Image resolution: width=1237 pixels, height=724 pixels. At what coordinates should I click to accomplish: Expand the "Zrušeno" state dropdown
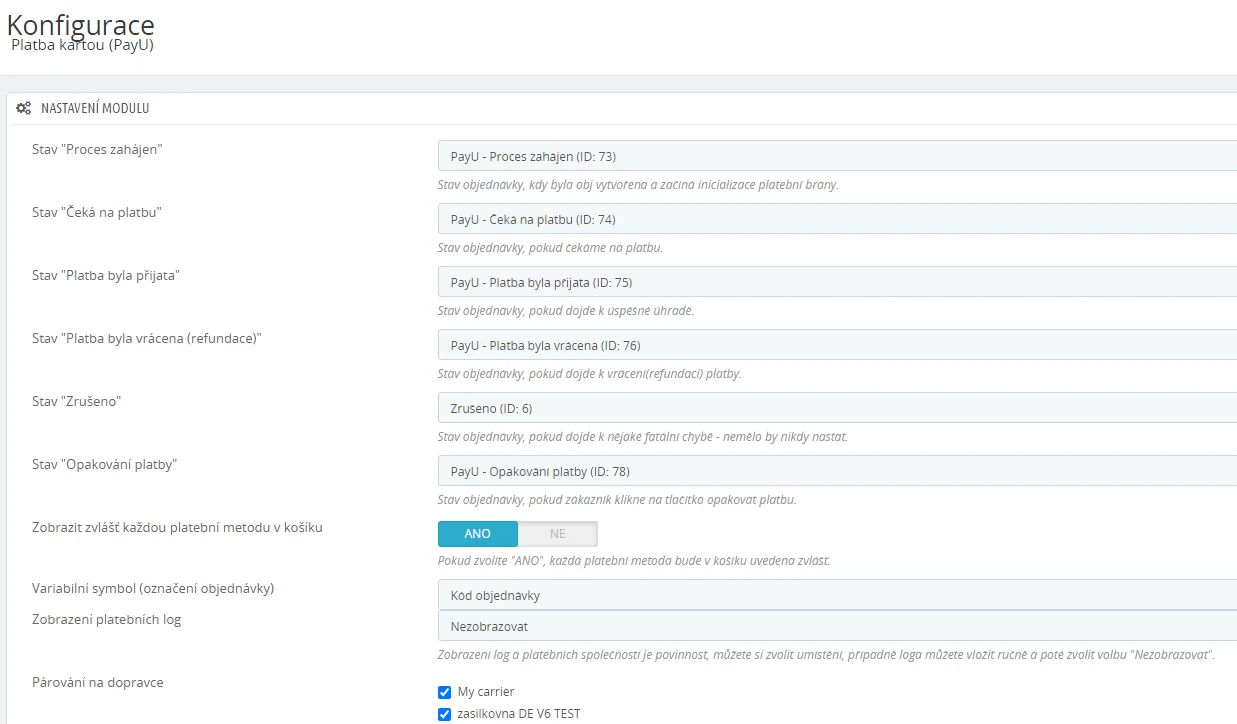pos(836,408)
